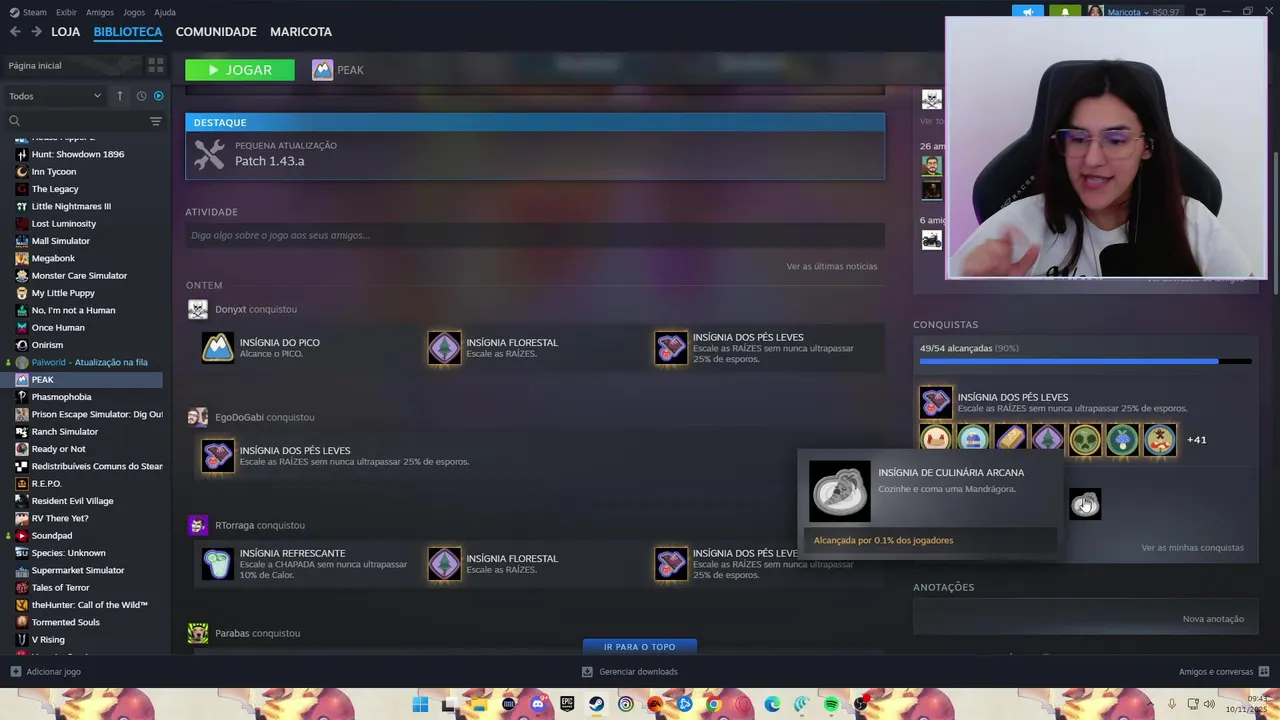Create a Nova anotação note
Image resolution: width=1280 pixels, height=720 pixels.
(1213, 619)
